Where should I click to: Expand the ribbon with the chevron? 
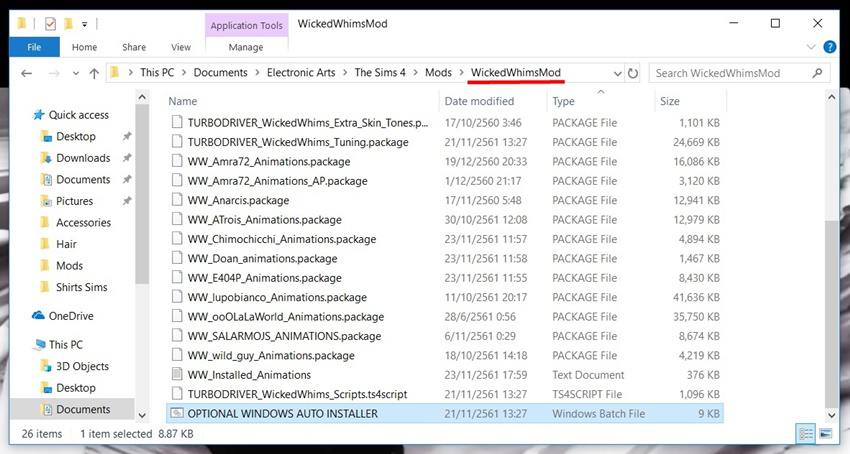pos(811,47)
